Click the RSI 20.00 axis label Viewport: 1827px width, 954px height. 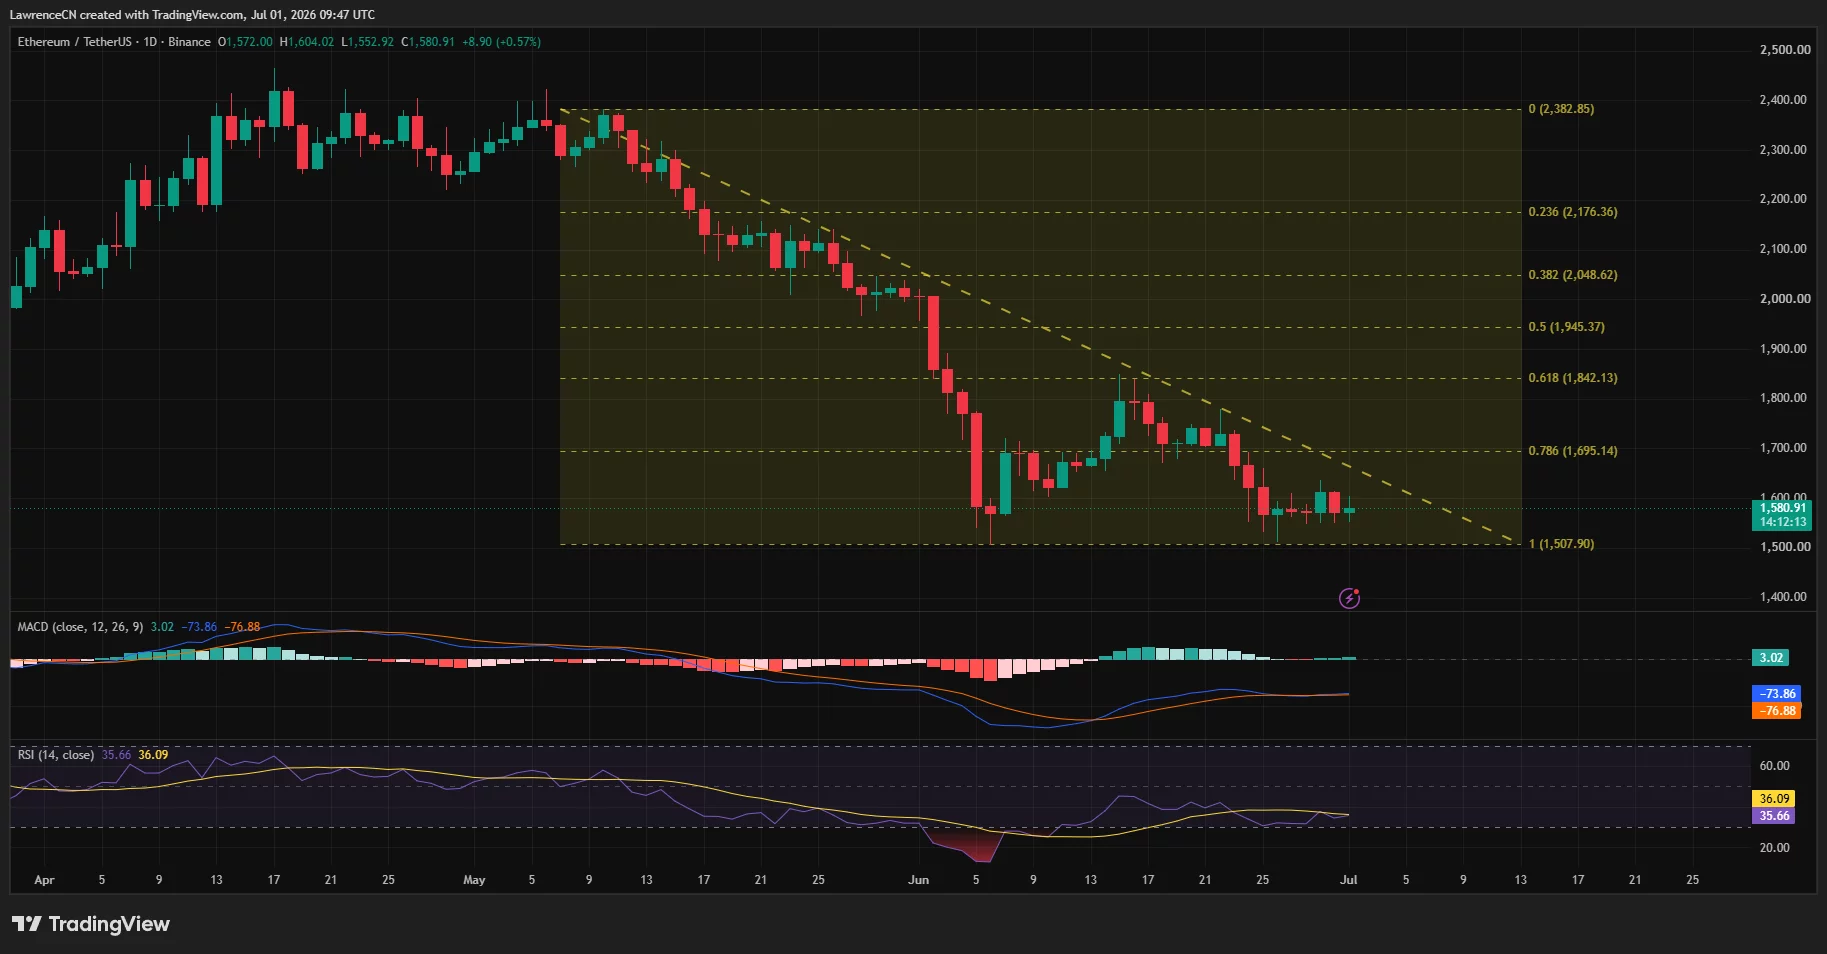(x=1774, y=848)
